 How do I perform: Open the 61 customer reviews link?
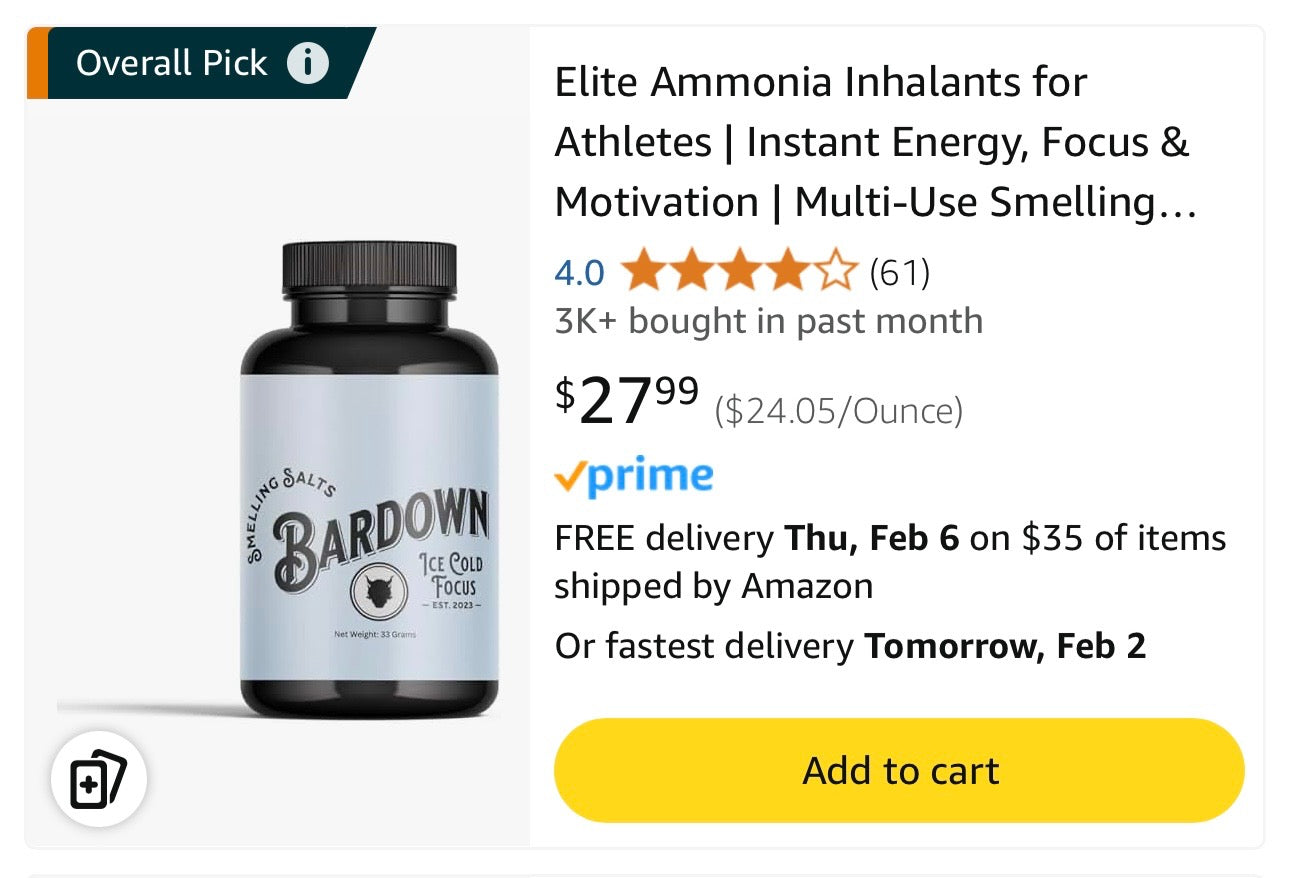(900, 272)
